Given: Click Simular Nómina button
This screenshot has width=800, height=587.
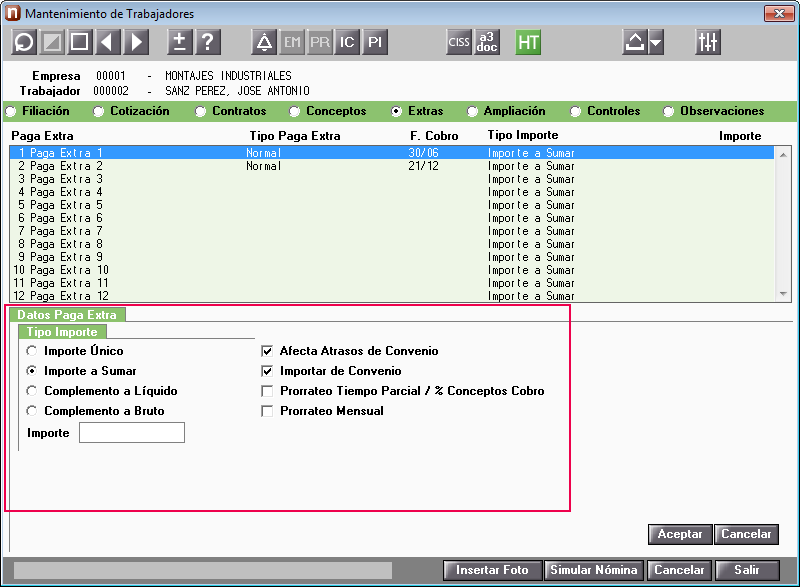Looking at the screenshot, I should click(x=594, y=570).
